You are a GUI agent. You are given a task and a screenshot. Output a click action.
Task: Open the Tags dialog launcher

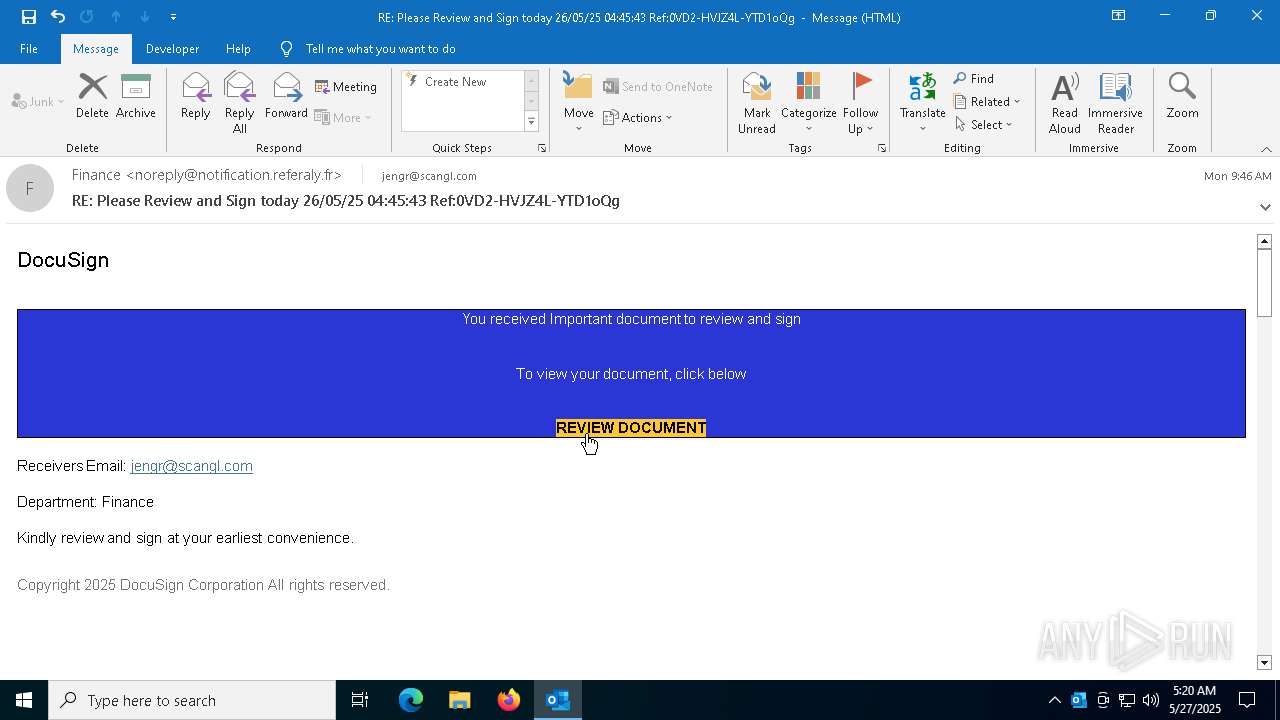click(x=882, y=148)
